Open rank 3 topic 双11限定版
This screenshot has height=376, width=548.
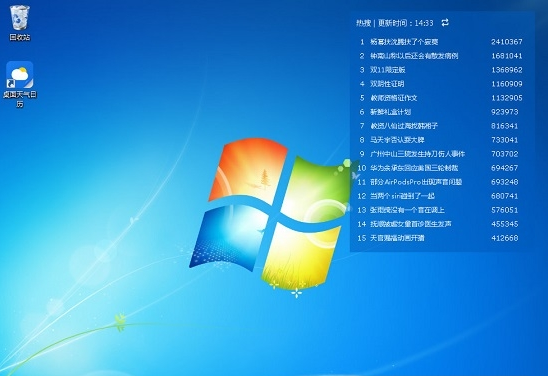click(388, 70)
